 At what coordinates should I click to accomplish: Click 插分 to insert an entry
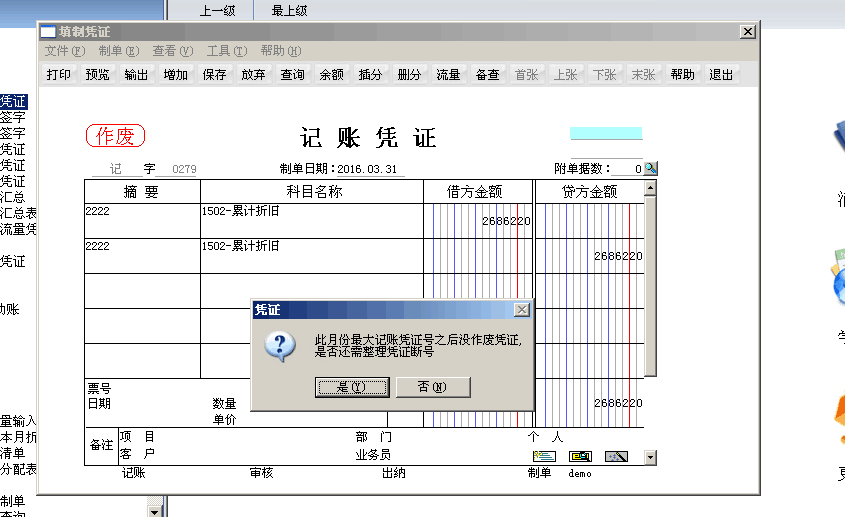pyautogui.click(x=370, y=74)
